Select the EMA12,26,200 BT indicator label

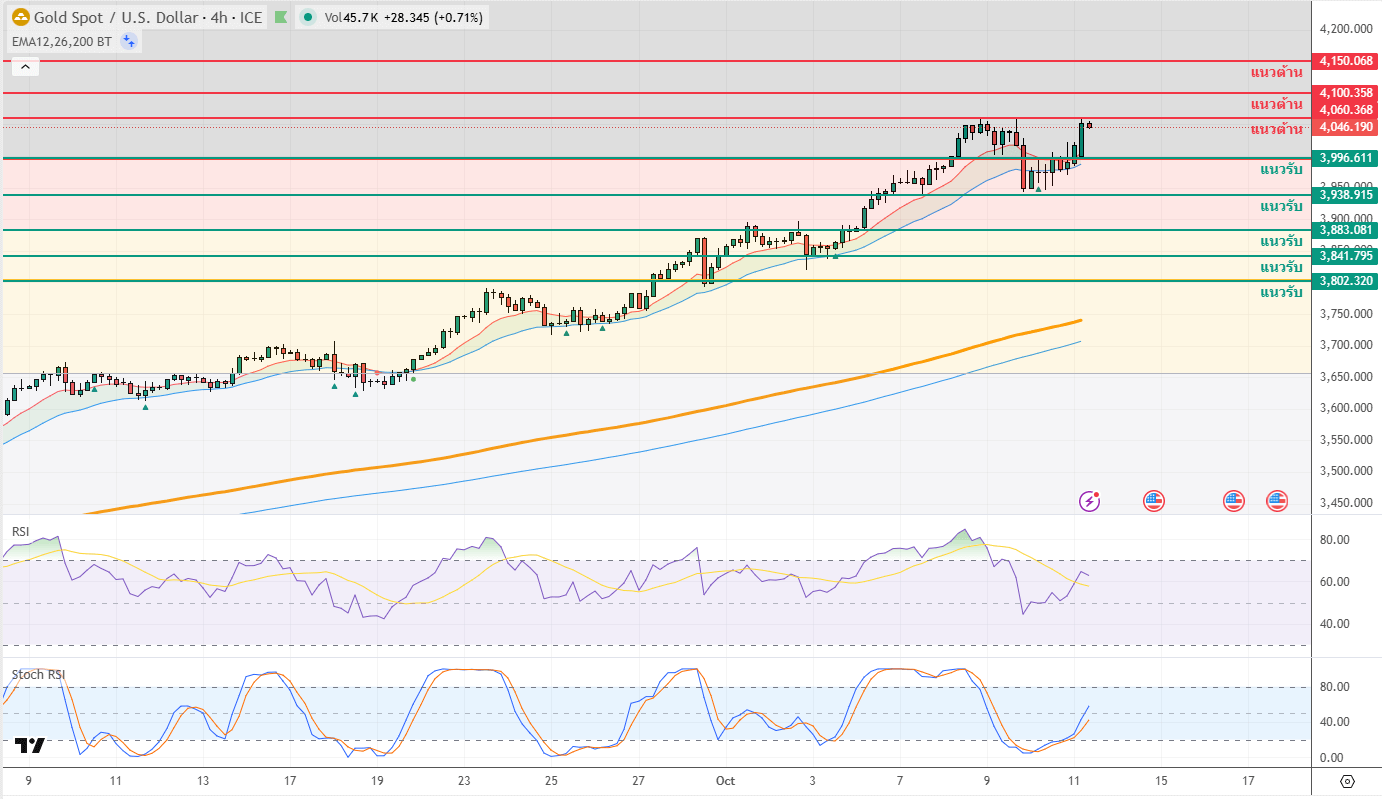(x=62, y=41)
